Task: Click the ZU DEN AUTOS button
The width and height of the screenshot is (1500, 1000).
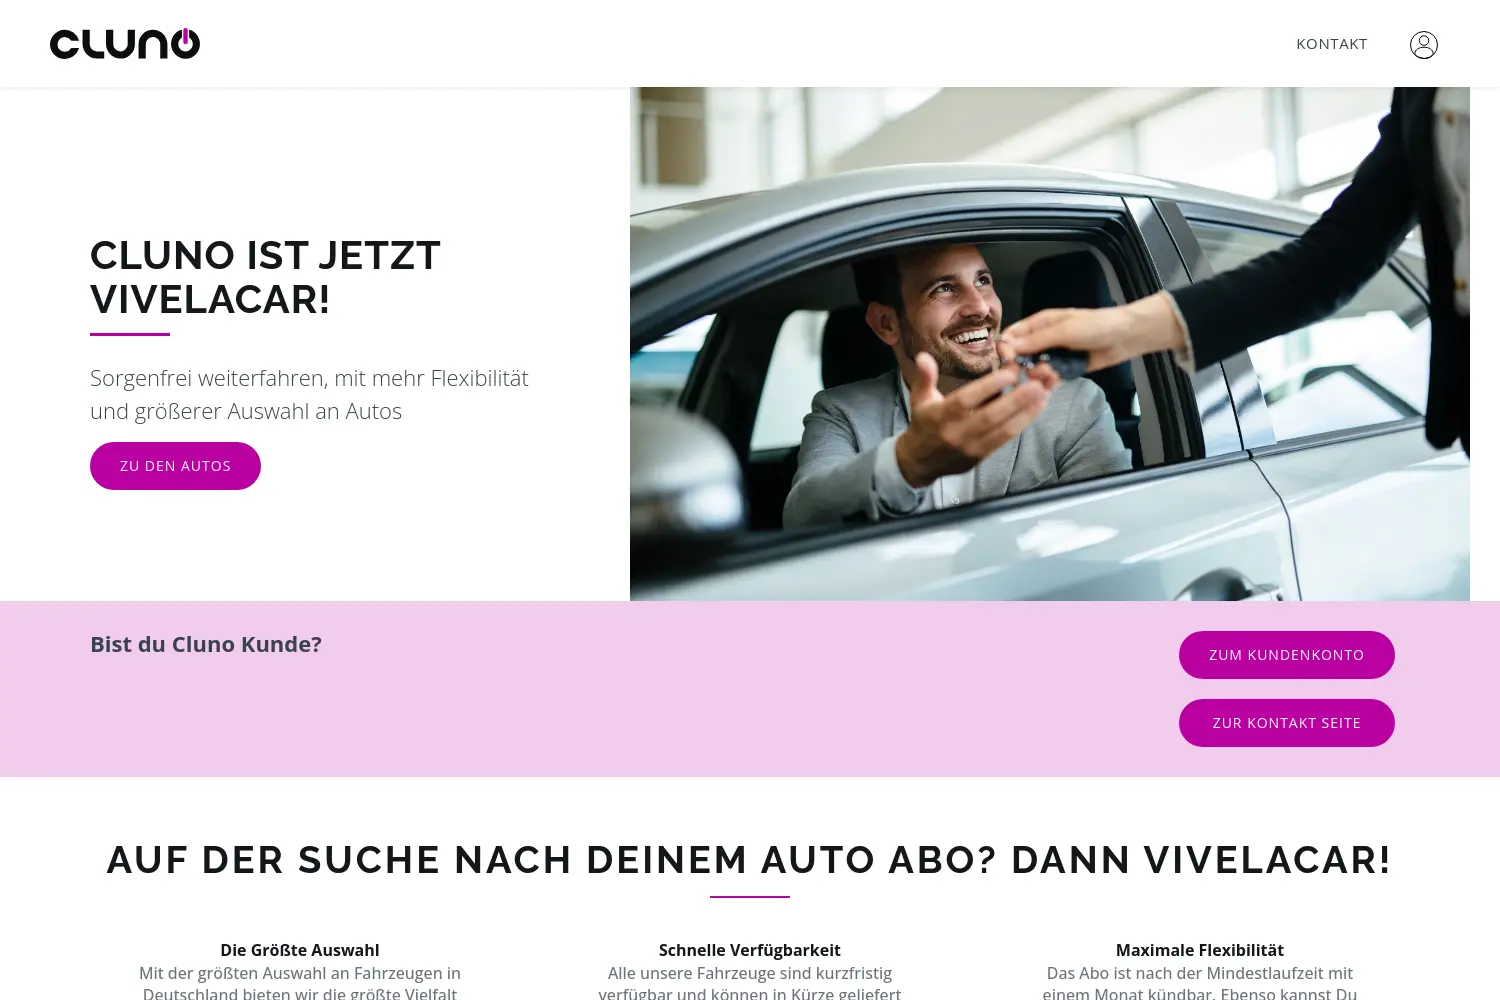Action: tap(175, 466)
